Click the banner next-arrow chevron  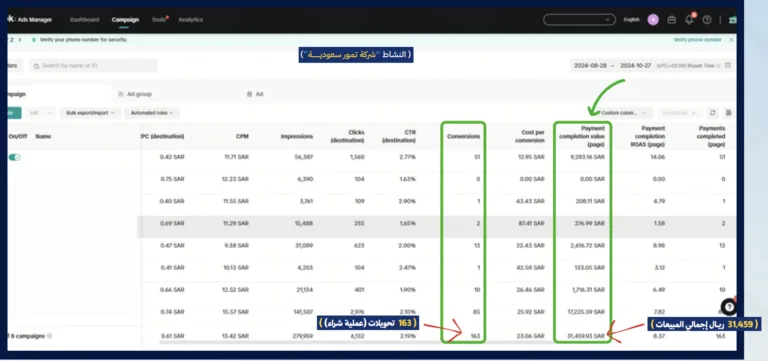(19, 40)
